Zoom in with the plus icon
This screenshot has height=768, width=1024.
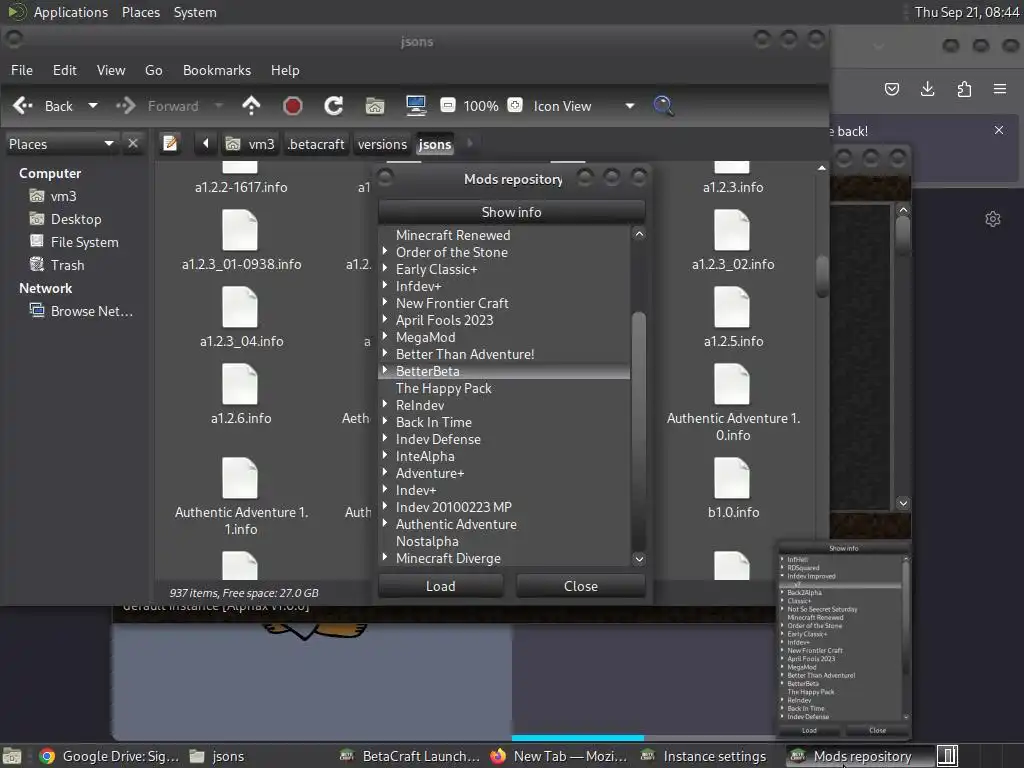tap(515, 105)
